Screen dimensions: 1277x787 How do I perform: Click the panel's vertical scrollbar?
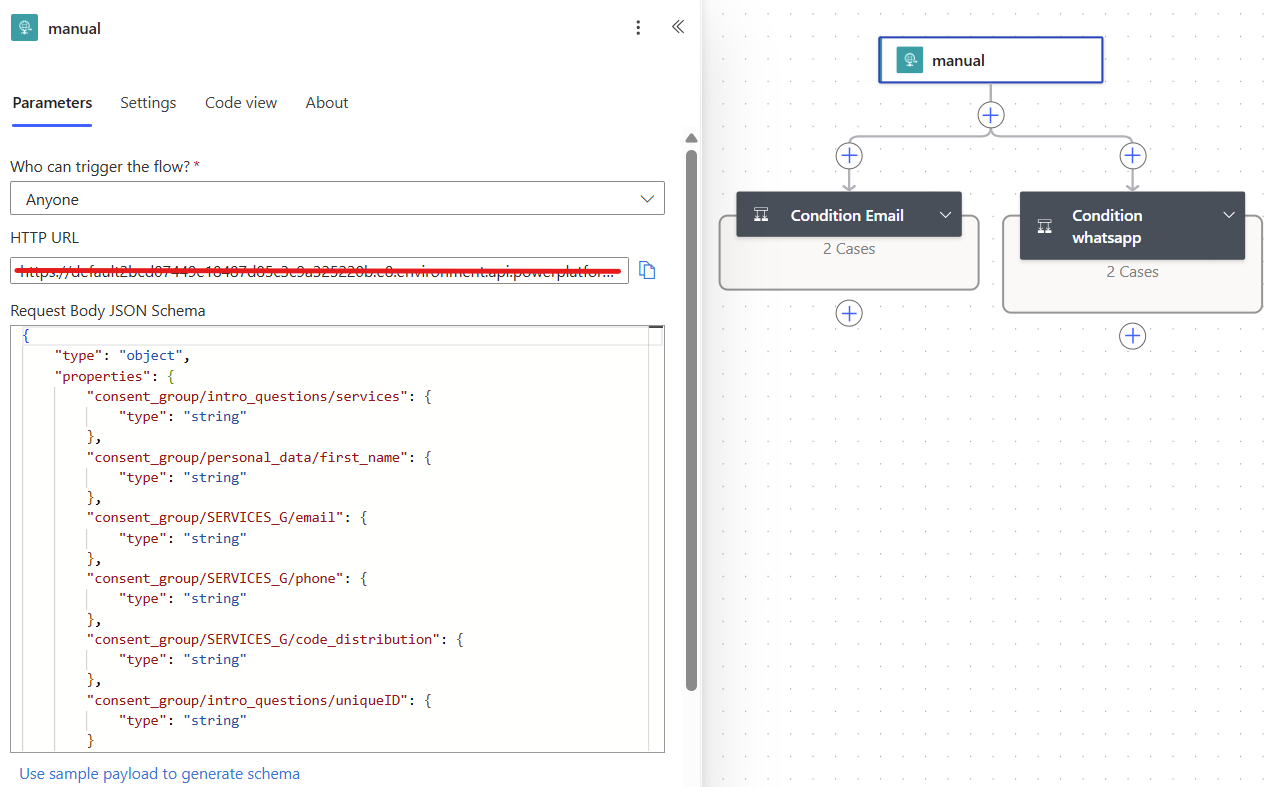click(691, 420)
